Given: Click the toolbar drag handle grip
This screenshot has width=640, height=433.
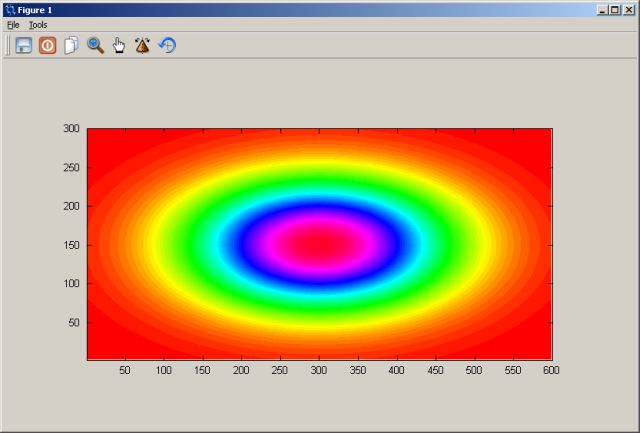Looking at the screenshot, I should (x=7, y=45).
